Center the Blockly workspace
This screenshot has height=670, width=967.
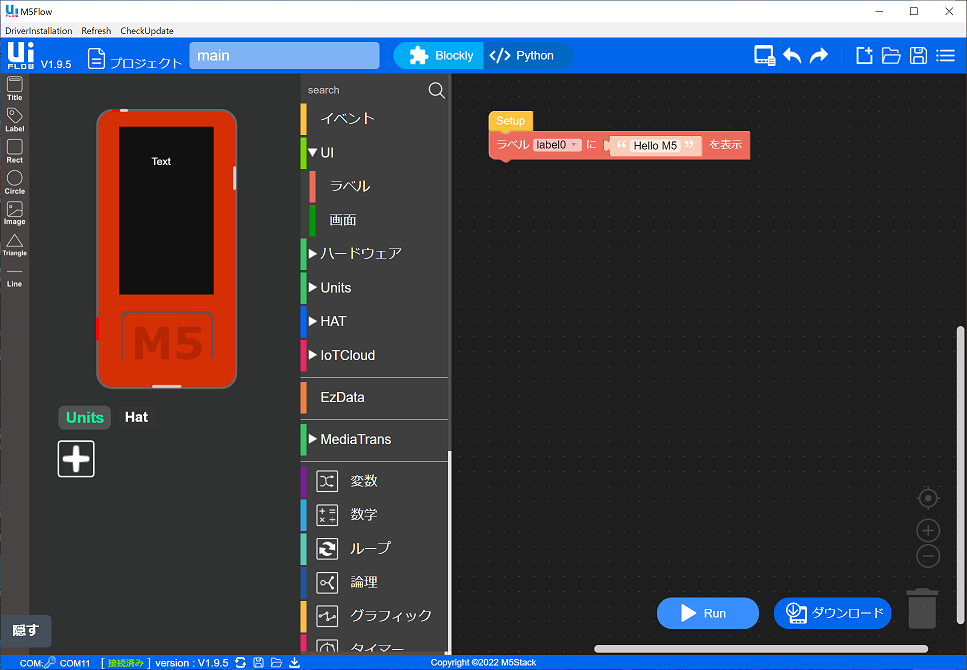(x=928, y=498)
